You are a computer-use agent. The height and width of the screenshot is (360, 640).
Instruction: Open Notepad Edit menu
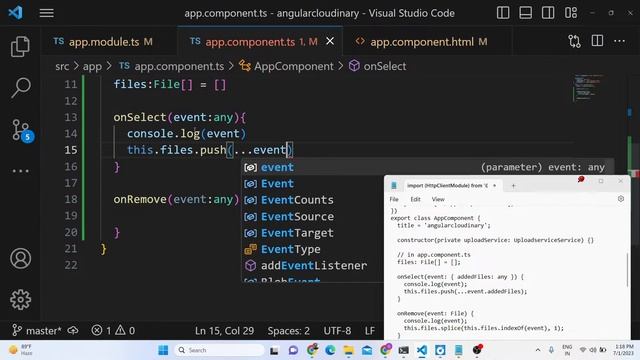(415, 199)
